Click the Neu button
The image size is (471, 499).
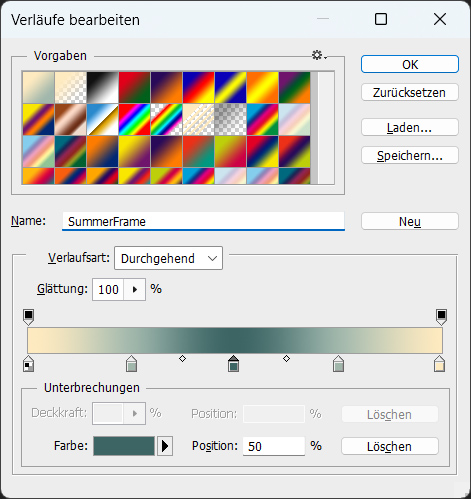coord(410,221)
